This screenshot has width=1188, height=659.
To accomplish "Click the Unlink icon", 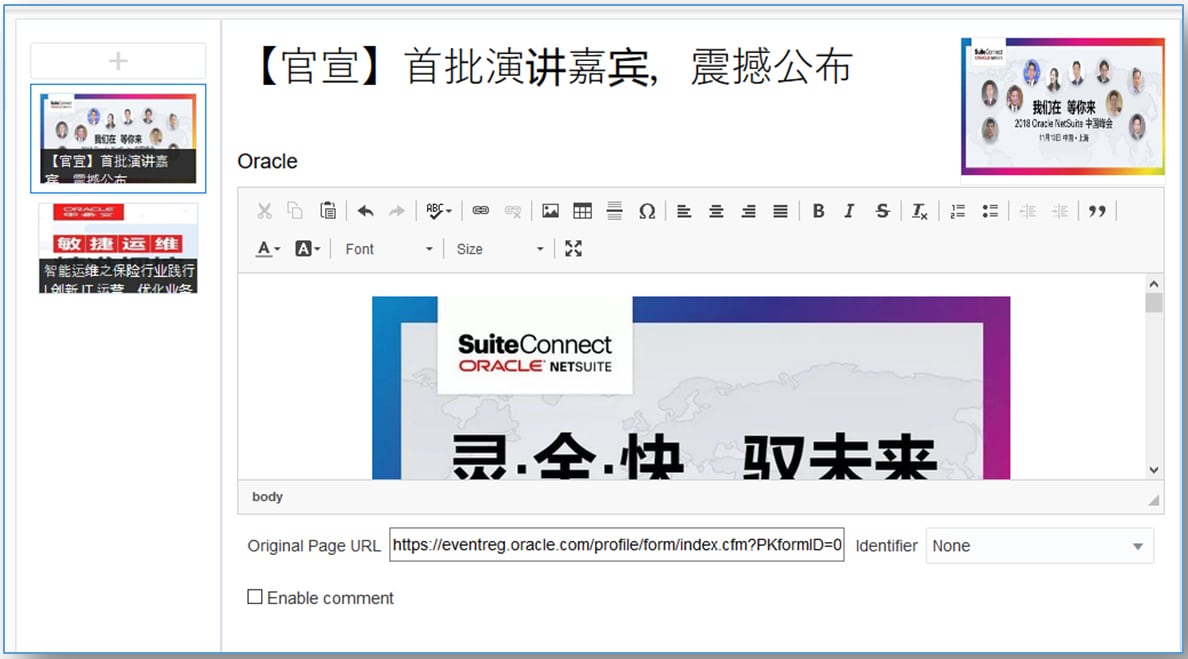I will [513, 211].
